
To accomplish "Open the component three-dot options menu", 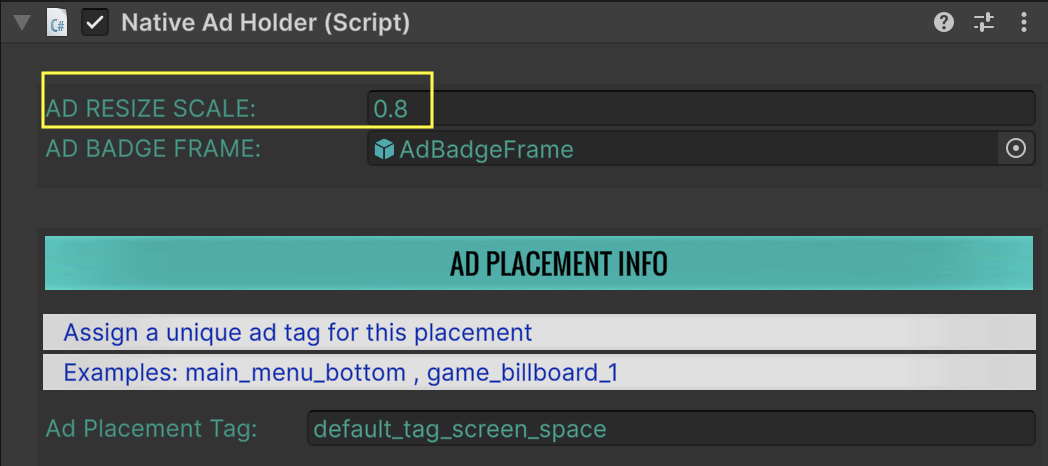I will click(x=1023, y=22).
